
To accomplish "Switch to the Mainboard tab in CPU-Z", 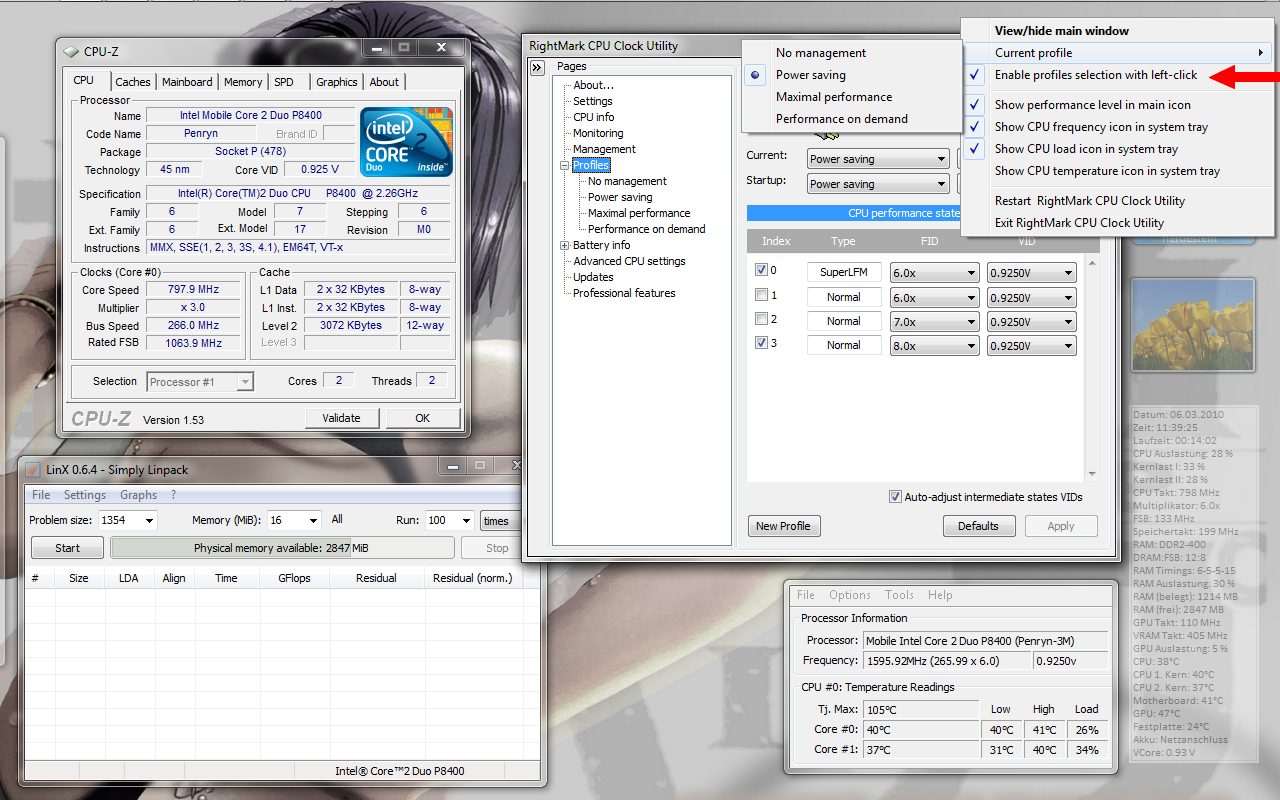I will click(x=187, y=82).
